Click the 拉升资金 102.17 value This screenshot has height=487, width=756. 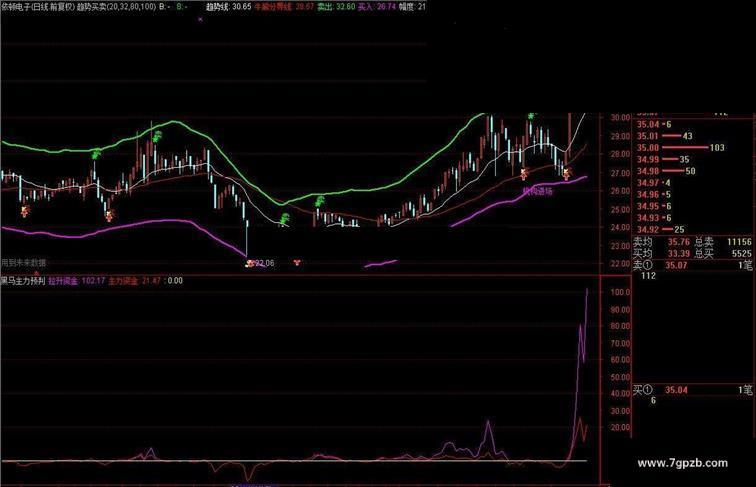tap(77, 281)
